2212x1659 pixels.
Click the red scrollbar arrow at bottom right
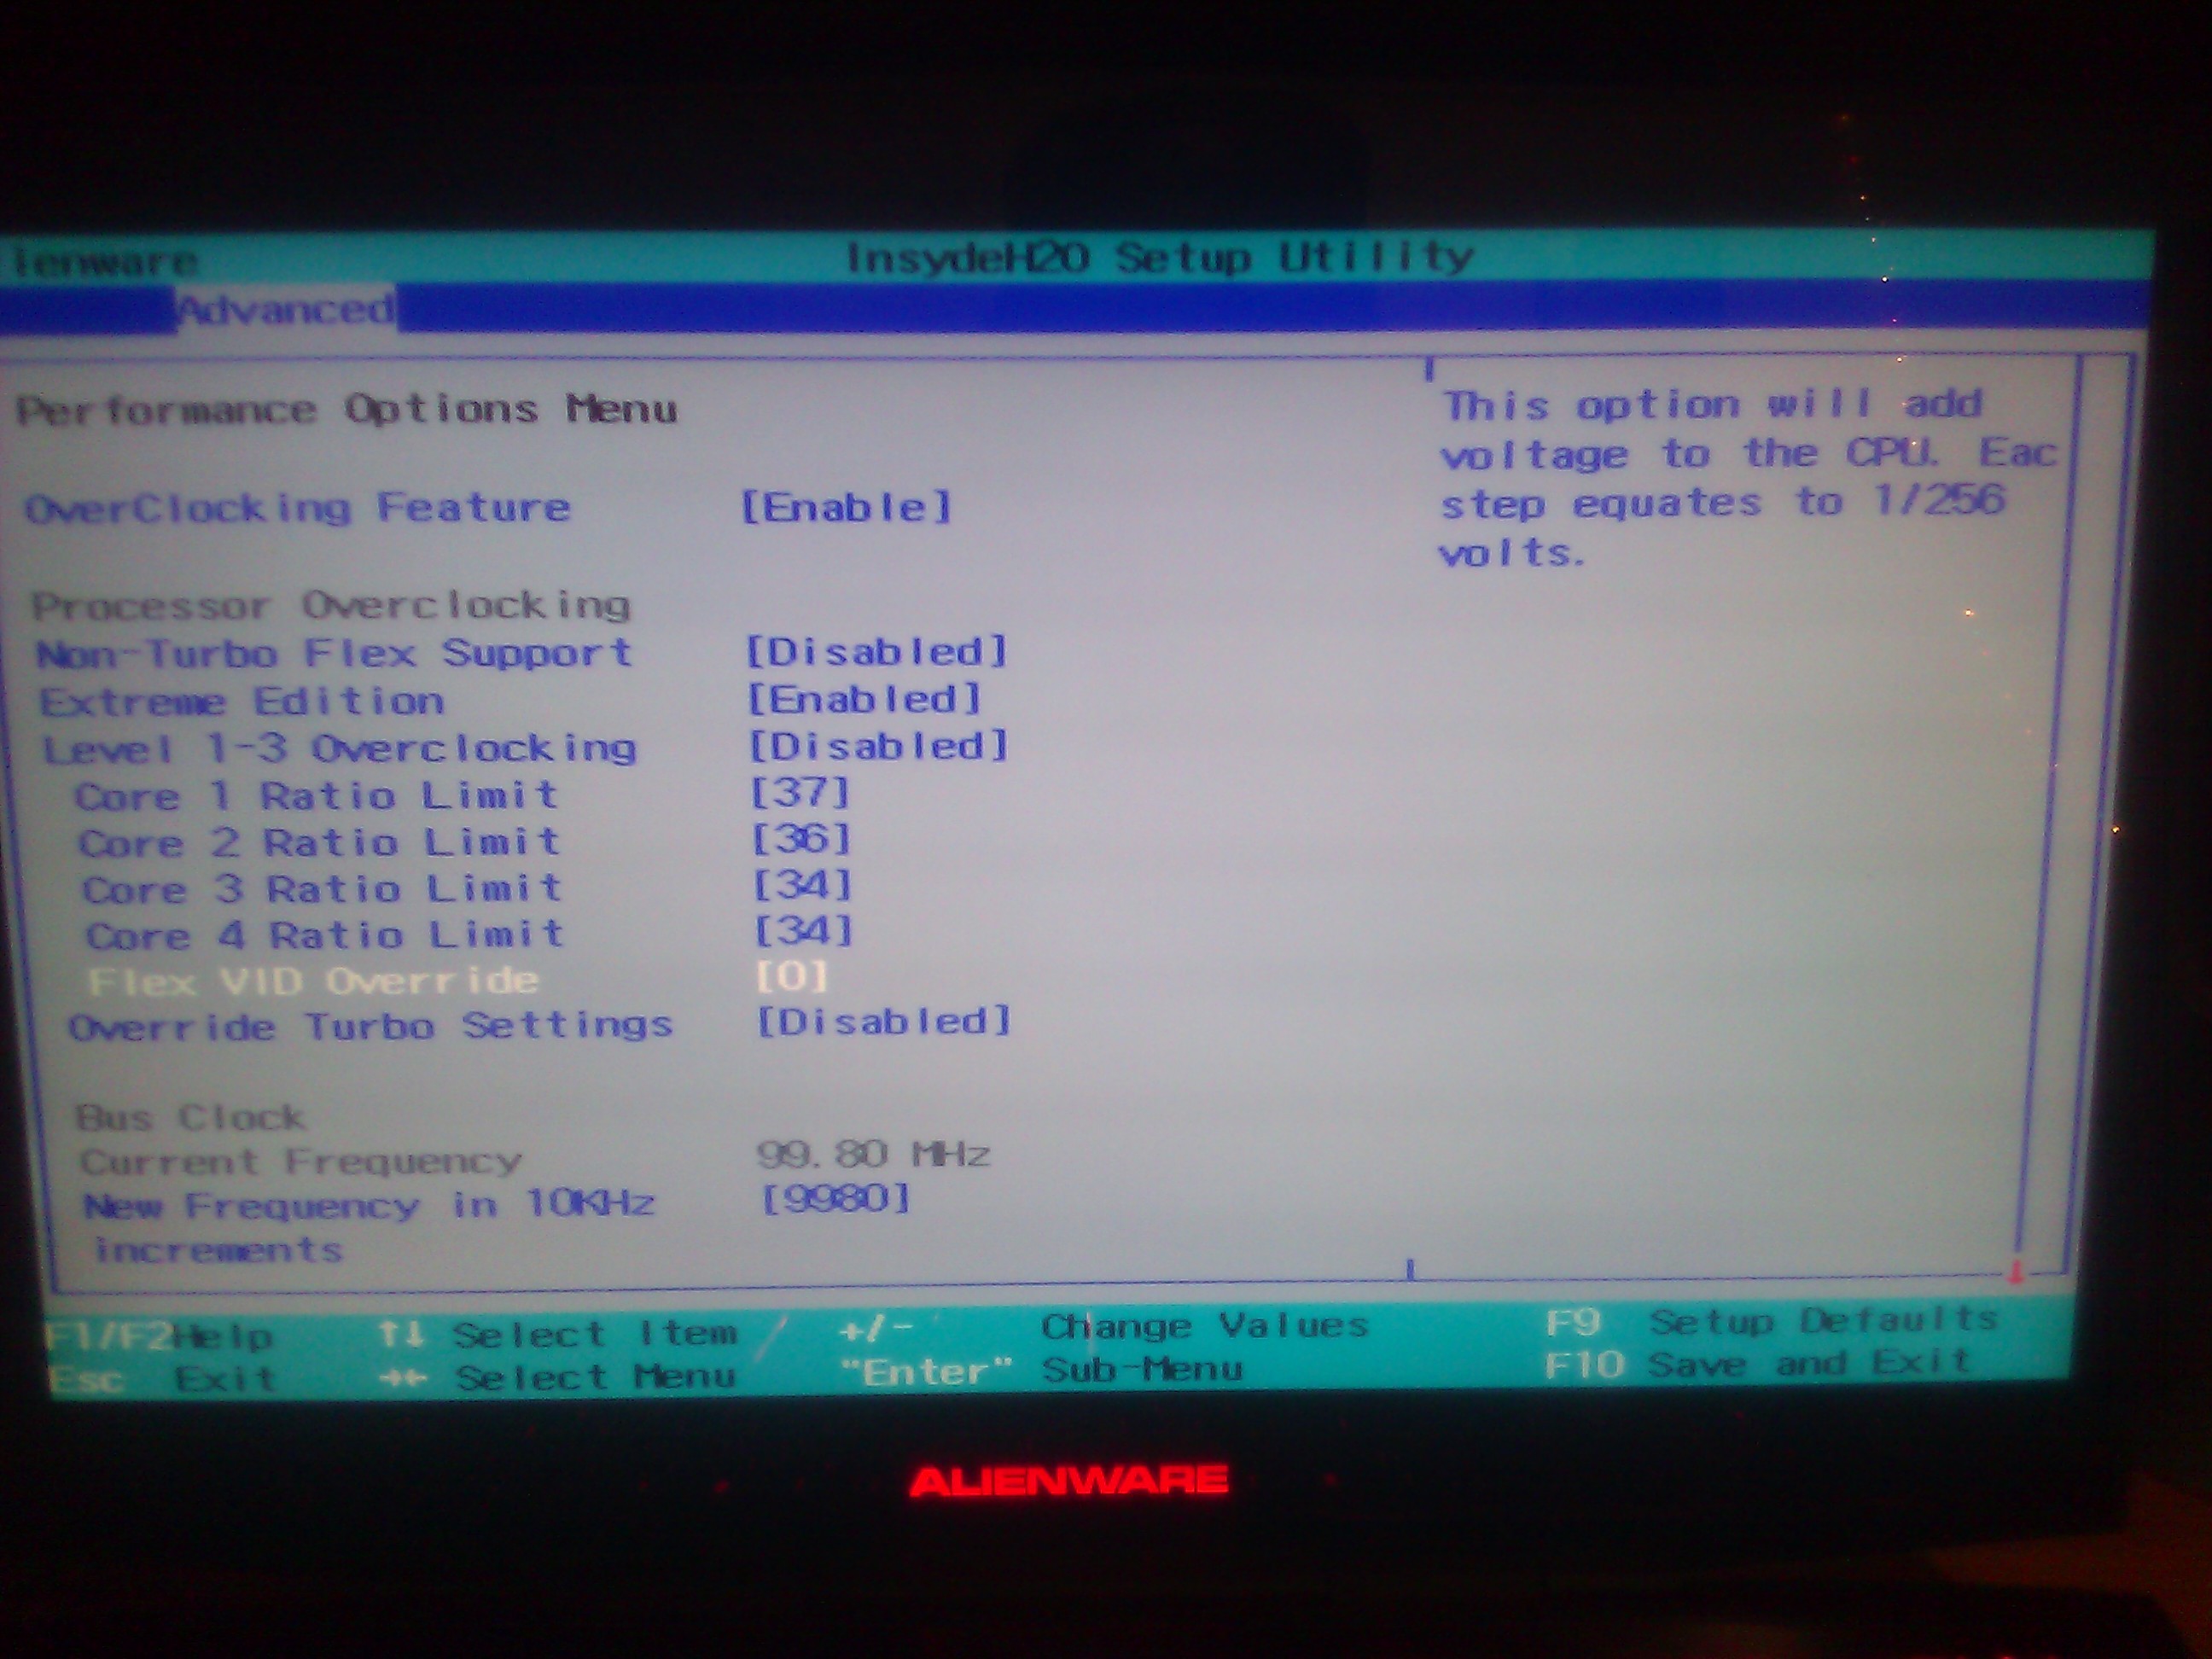pos(2016,1272)
